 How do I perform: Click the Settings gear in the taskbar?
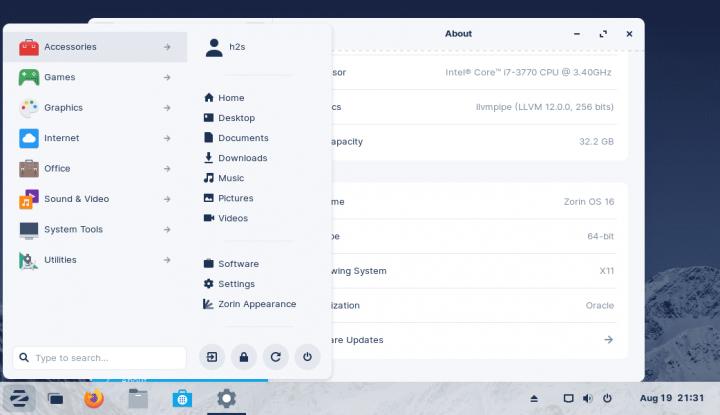tap(227, 399)
